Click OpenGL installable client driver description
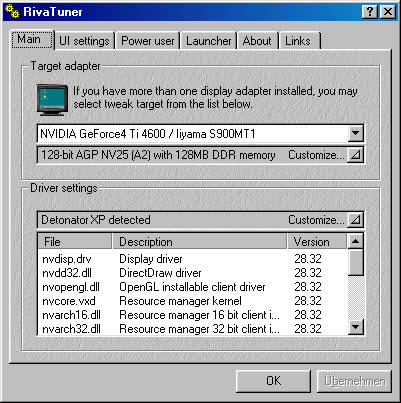Screen dimensions: 401x403 pos(192,287)
